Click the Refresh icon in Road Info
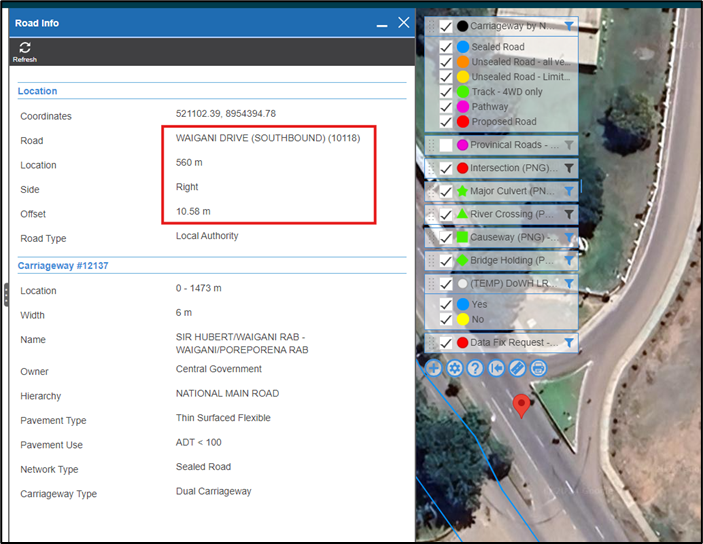 [x=25, y=52]
